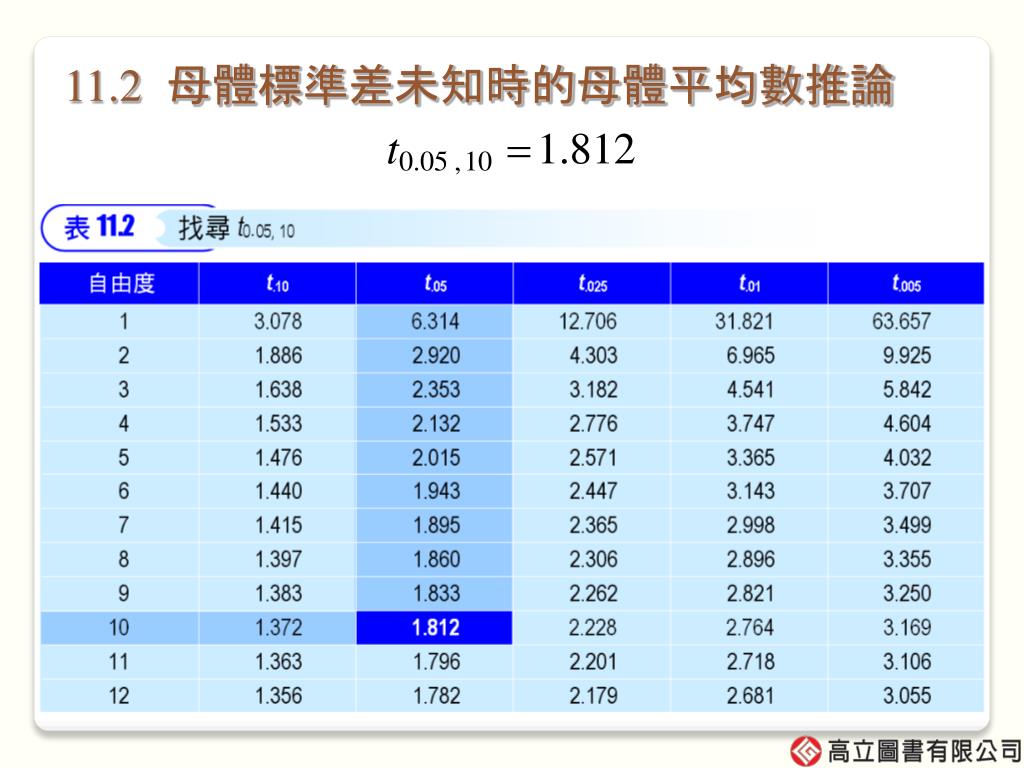Click the t0.05,10 = 1.812 formula

(511, 152)
